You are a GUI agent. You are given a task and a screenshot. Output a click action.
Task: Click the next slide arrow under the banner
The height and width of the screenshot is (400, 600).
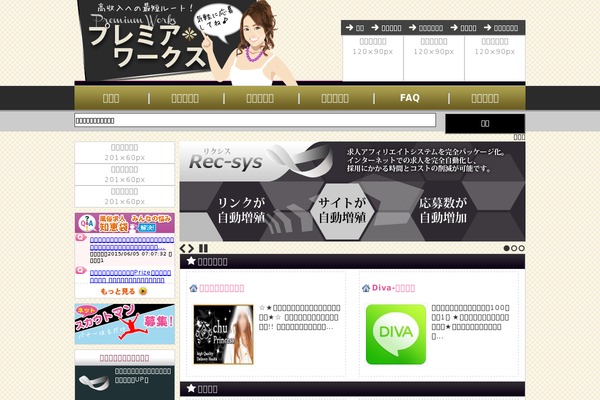(x=191, y=248)
